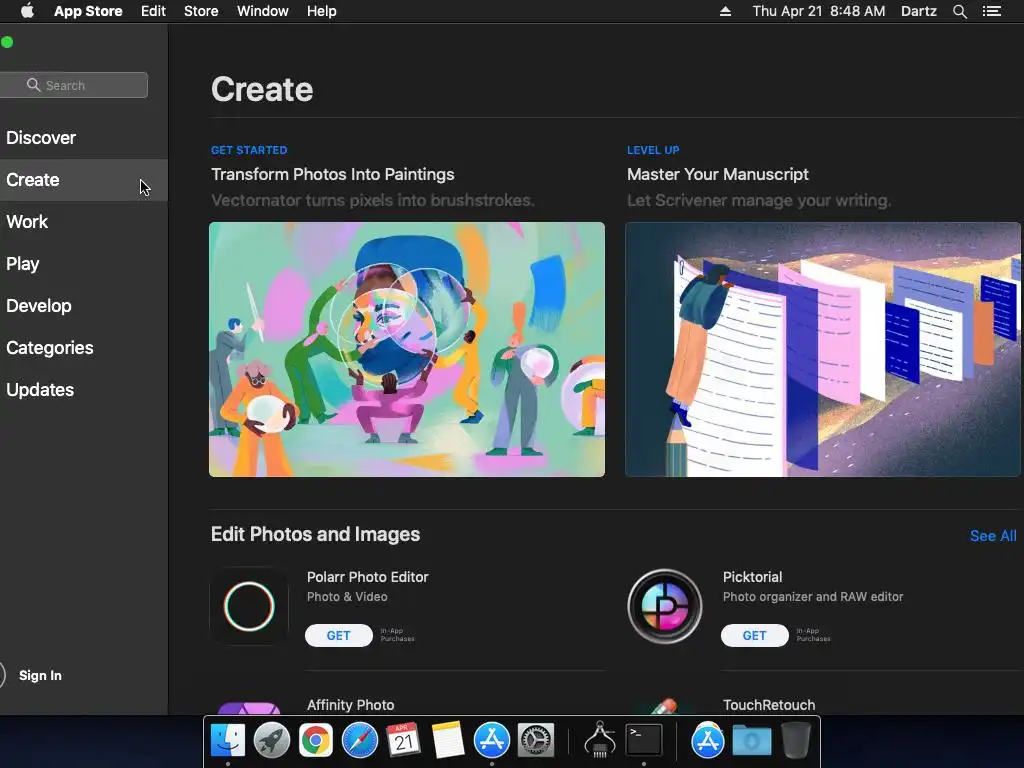This screenshot has height=768, width=1024.
Task: Open Google Chrome from the Dock
Action: (x=315, y=741)
